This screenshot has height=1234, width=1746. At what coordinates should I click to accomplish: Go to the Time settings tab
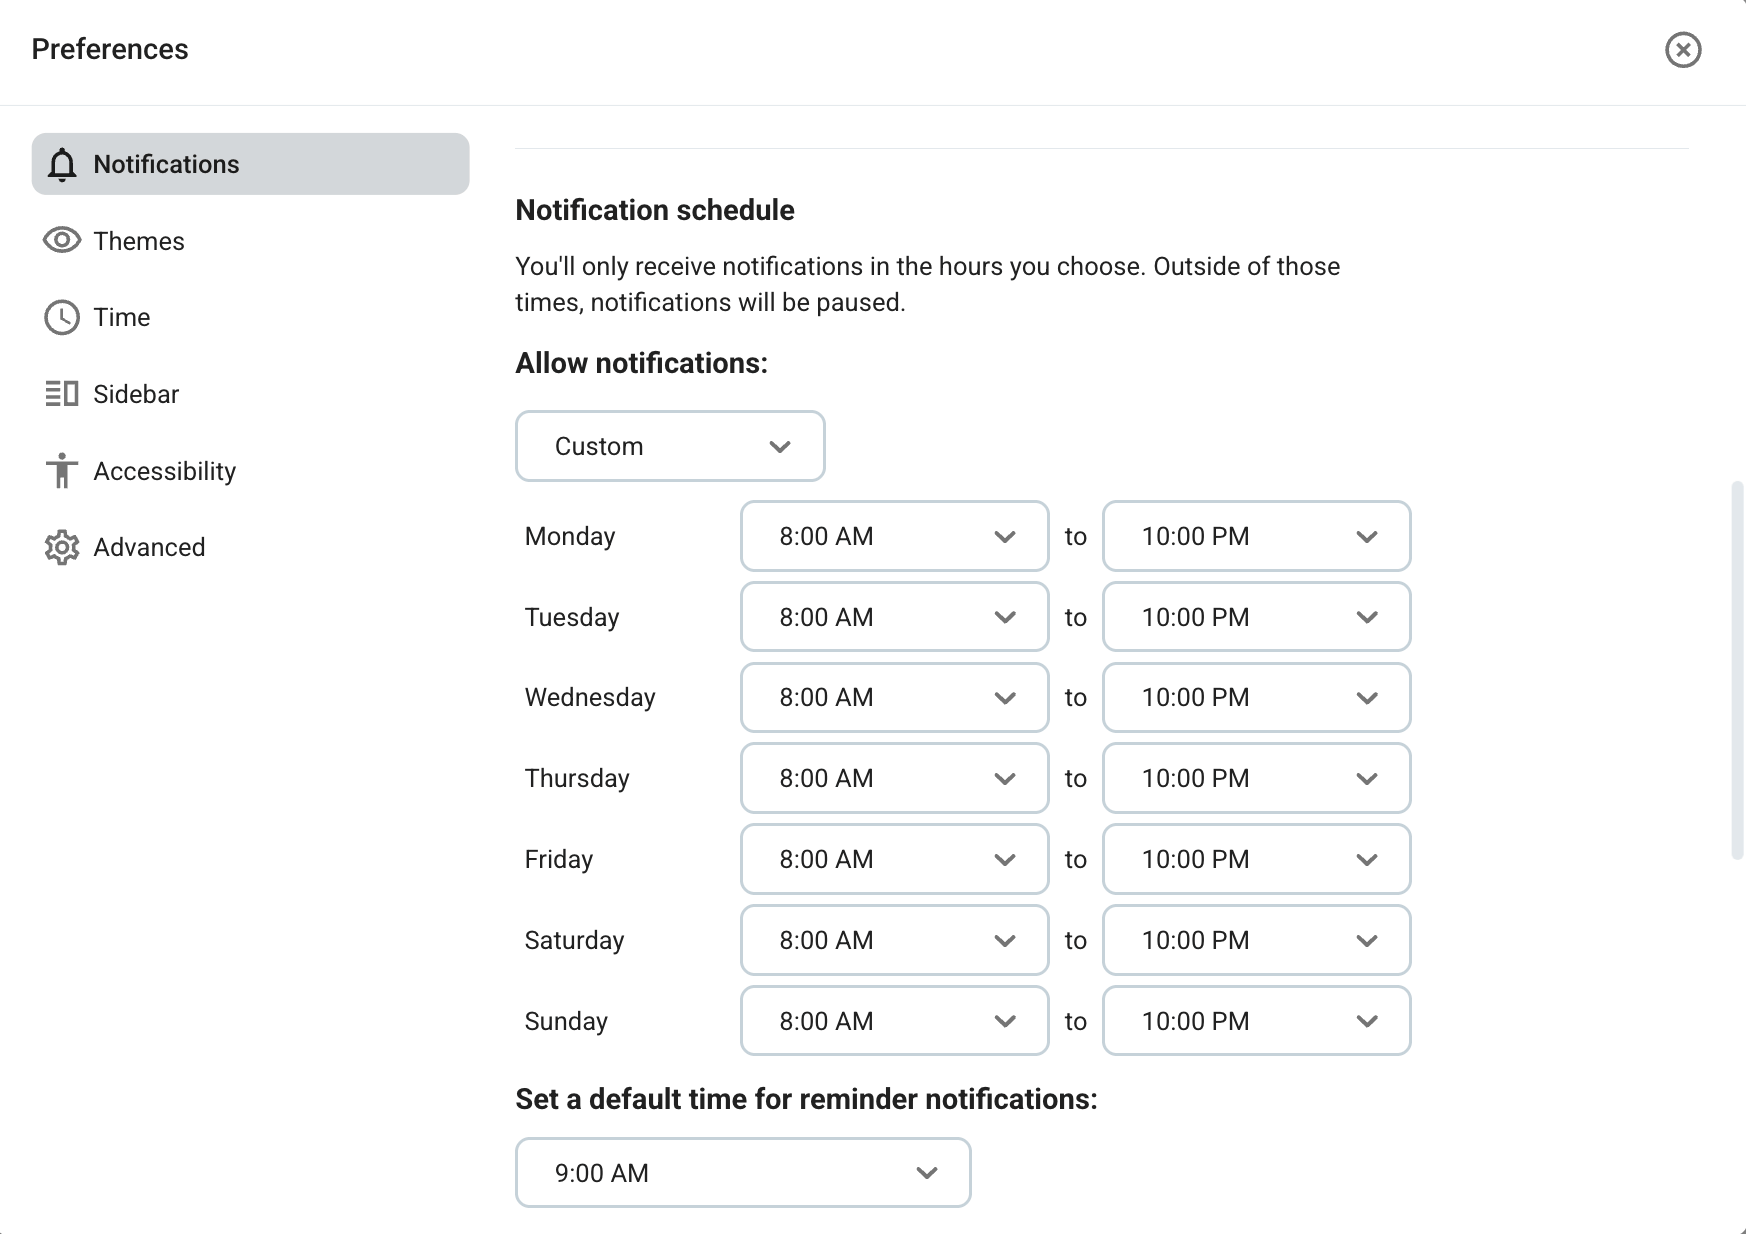coord(250,317)
